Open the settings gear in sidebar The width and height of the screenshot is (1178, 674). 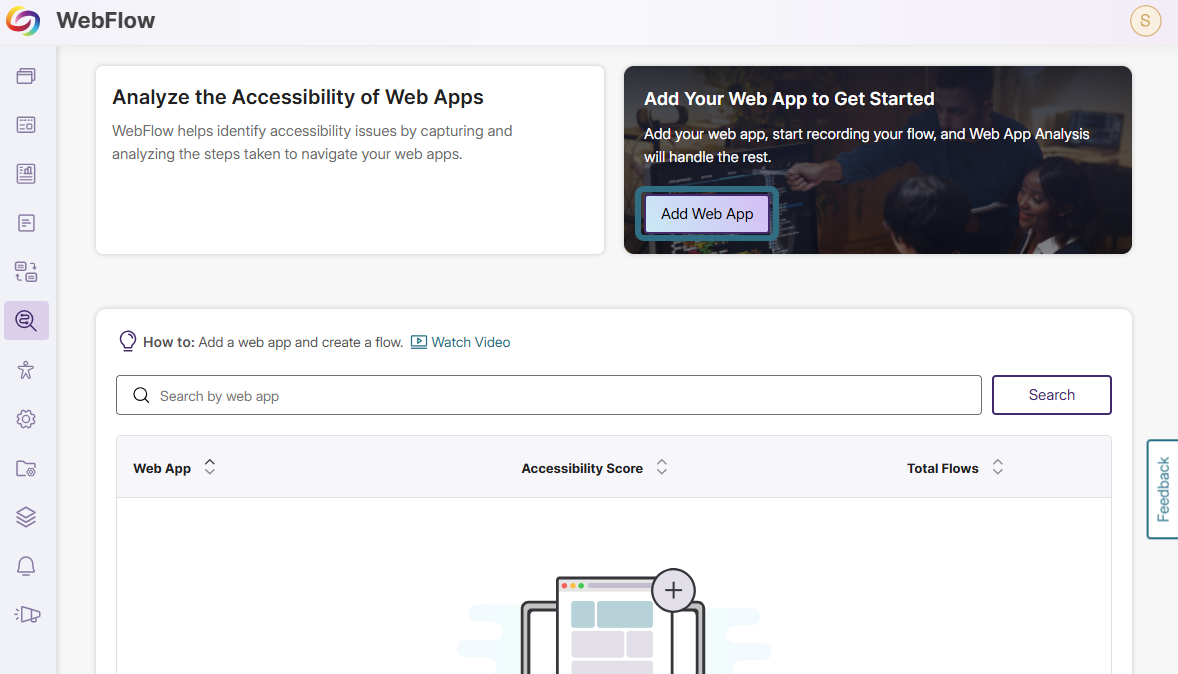[x=26, y=419]
